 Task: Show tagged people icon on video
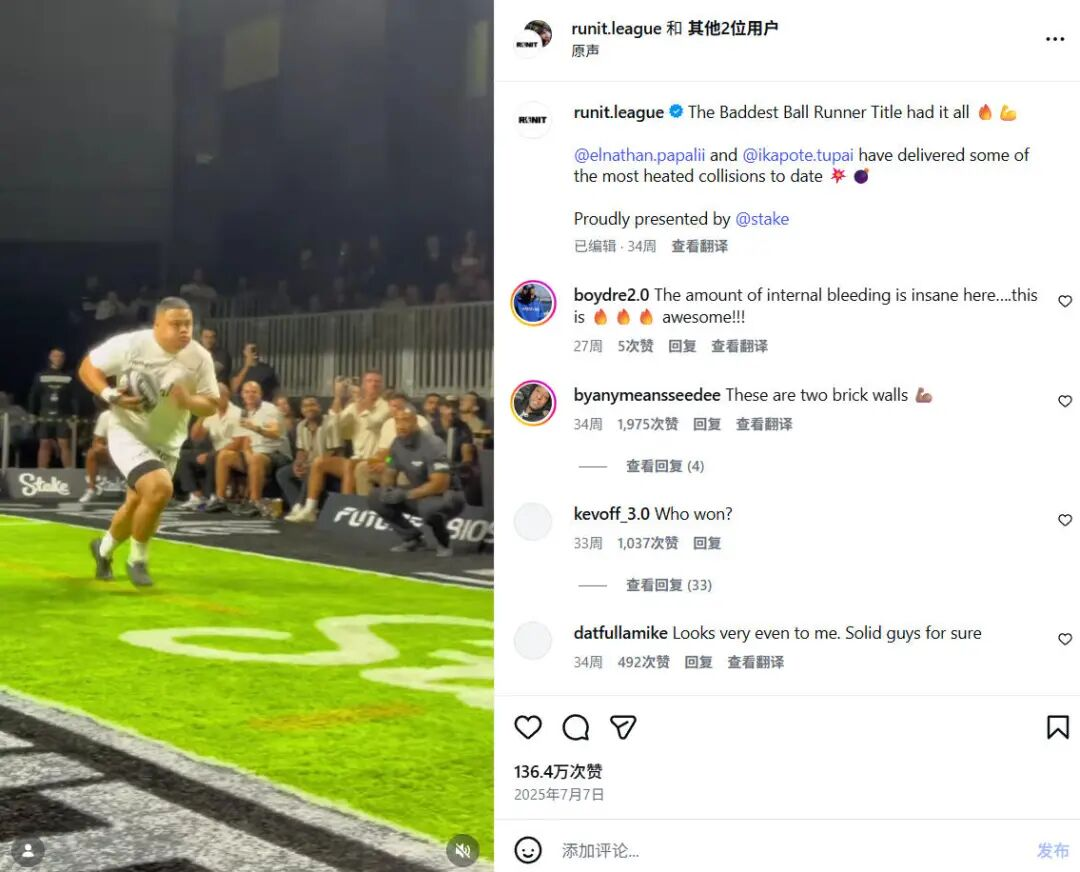pyautogui.click(x=27, y=850)
